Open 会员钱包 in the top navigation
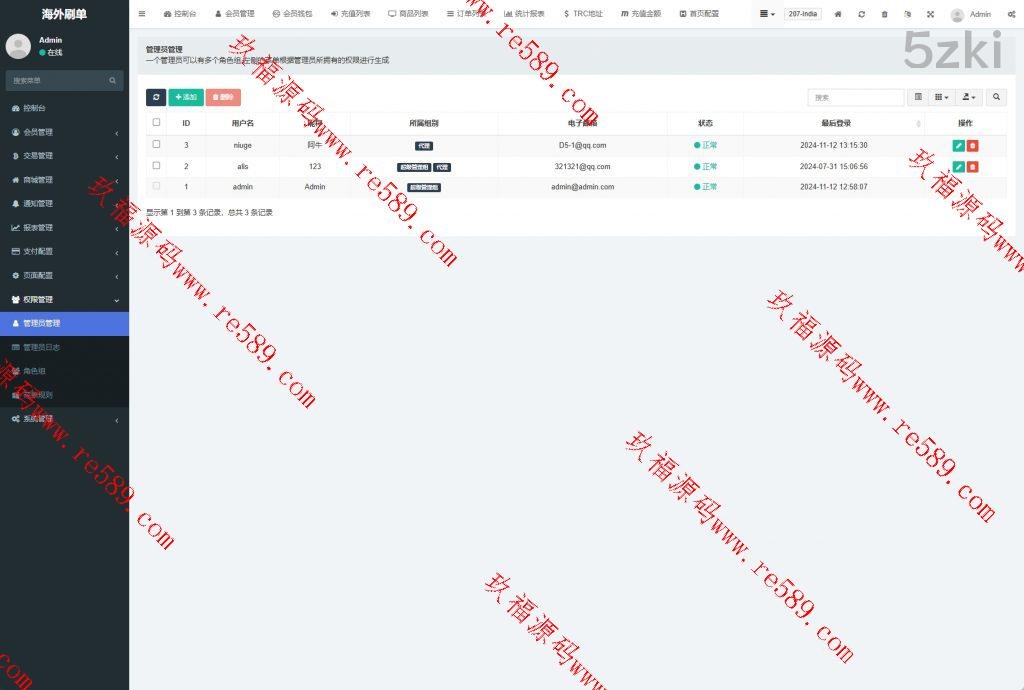1024x690 pixels. point(292,14)
